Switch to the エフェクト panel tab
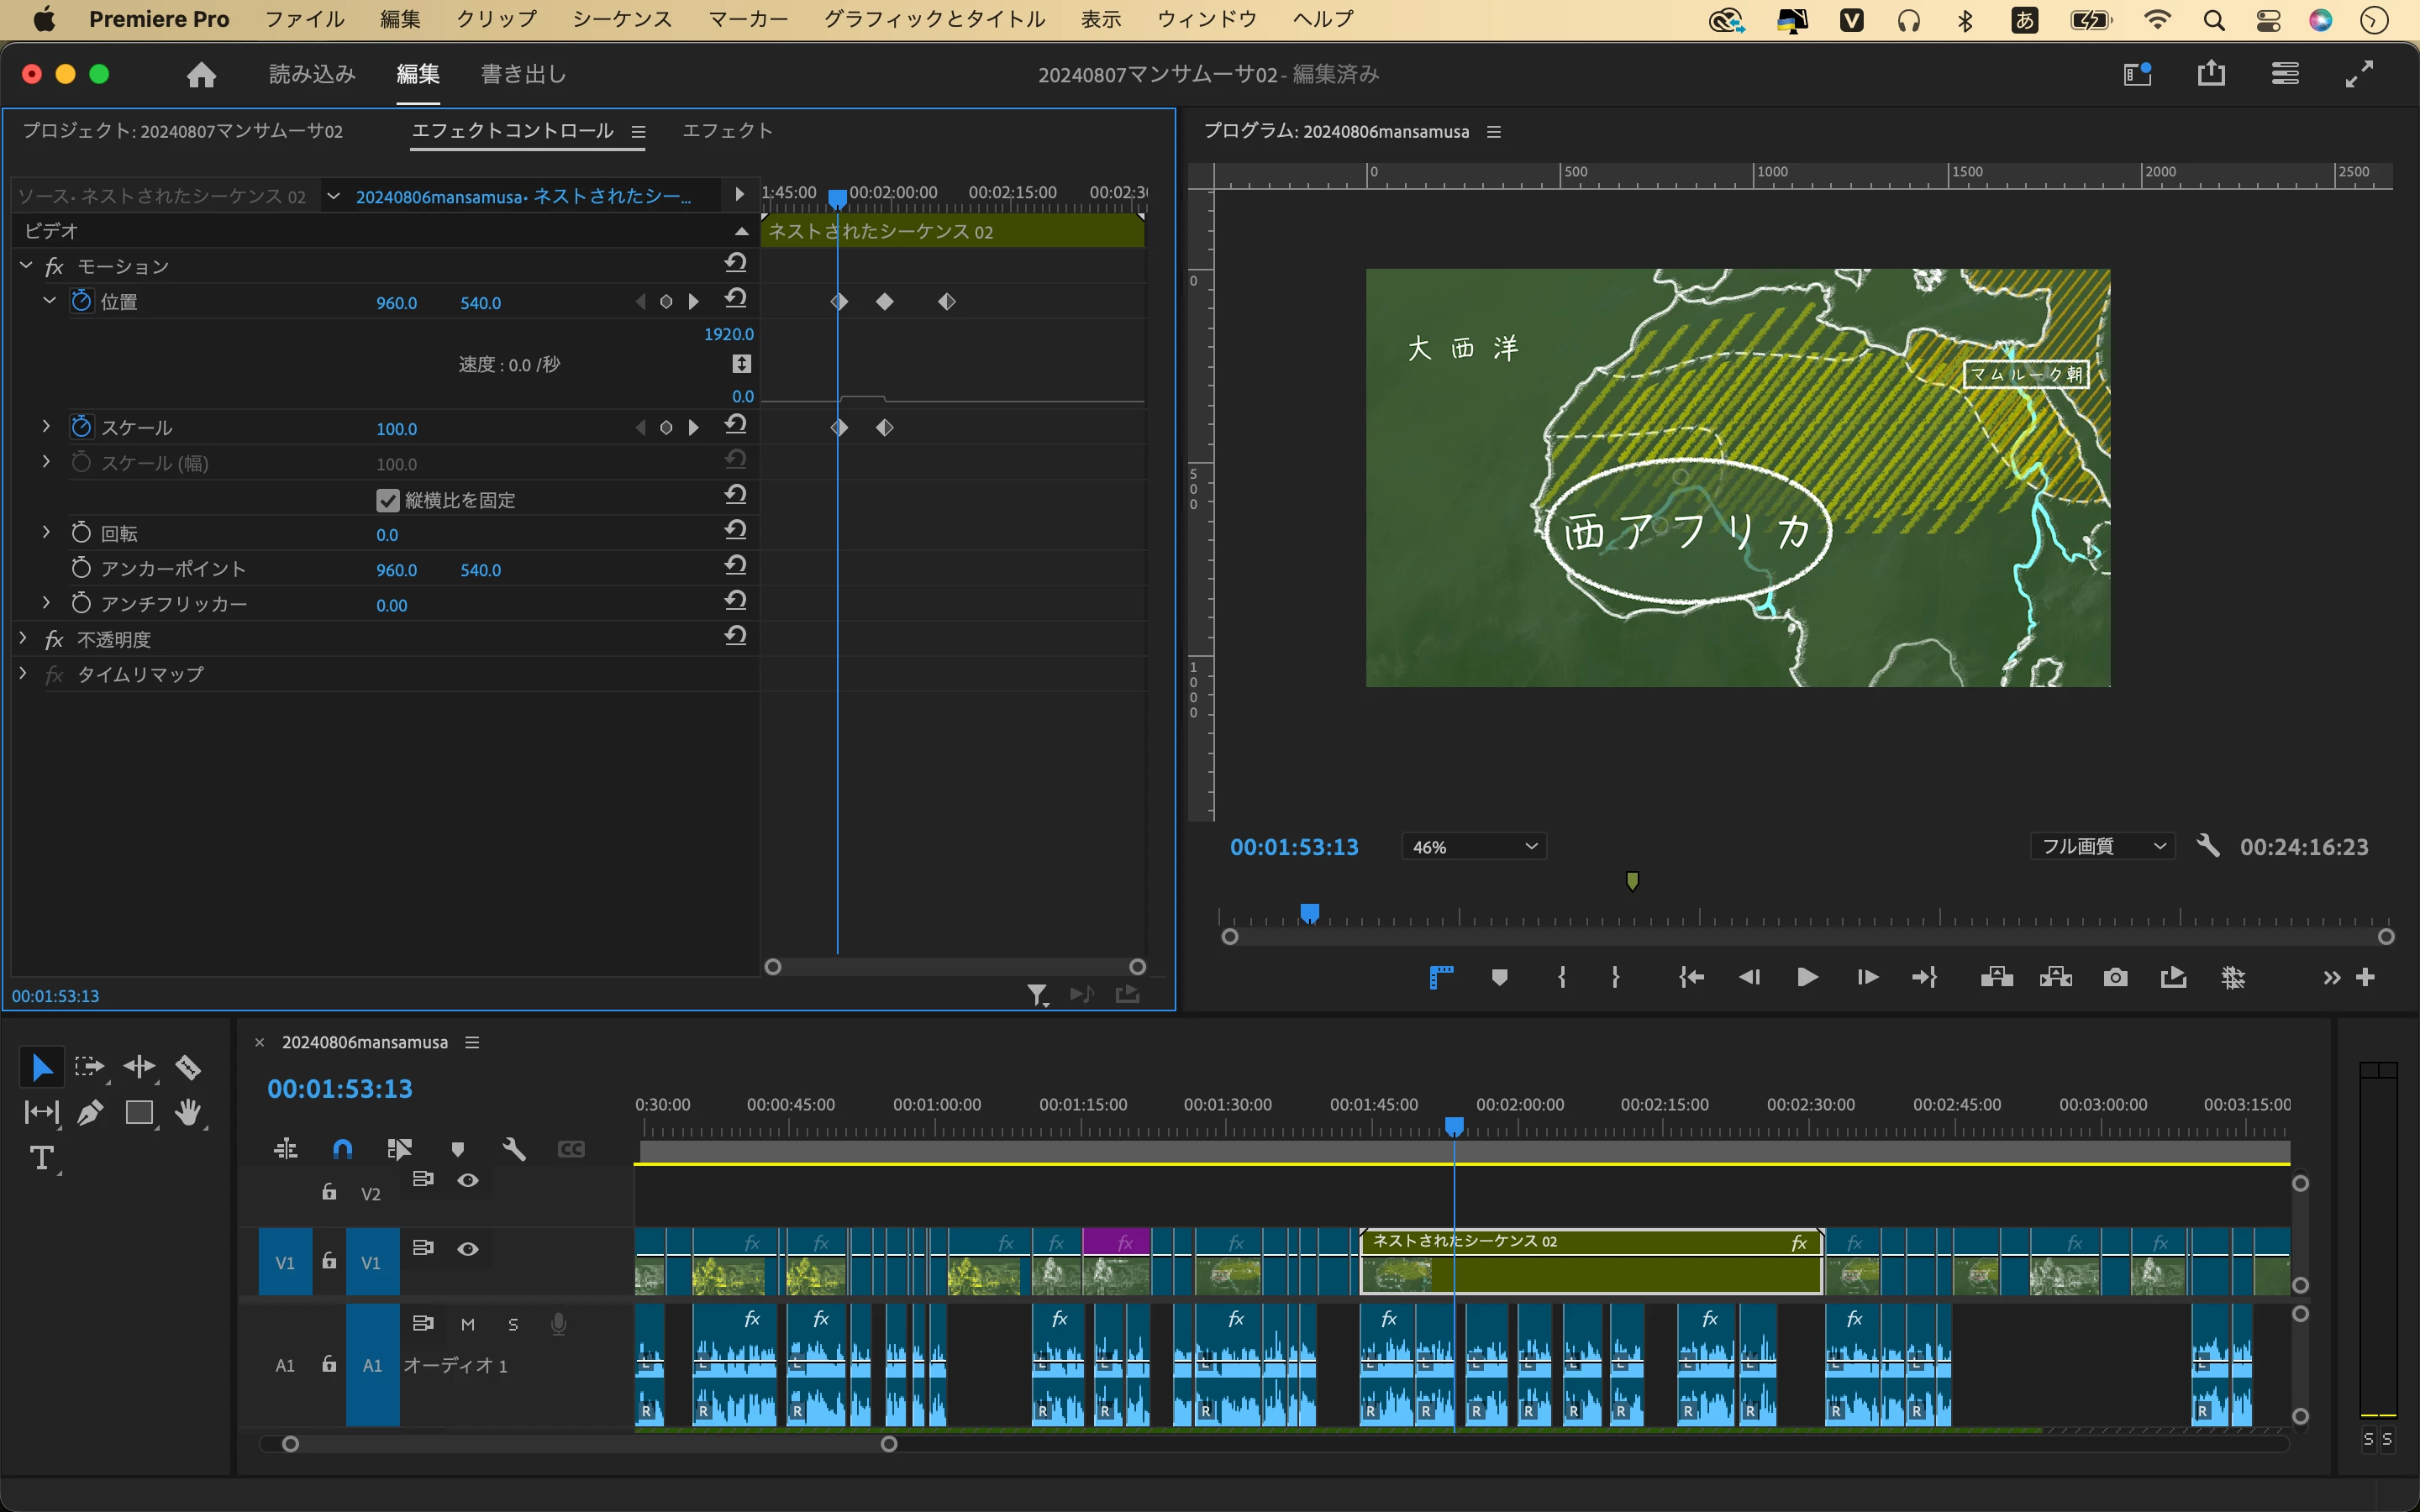Viewport: 2420px width, 1512px height. point(727,131)
